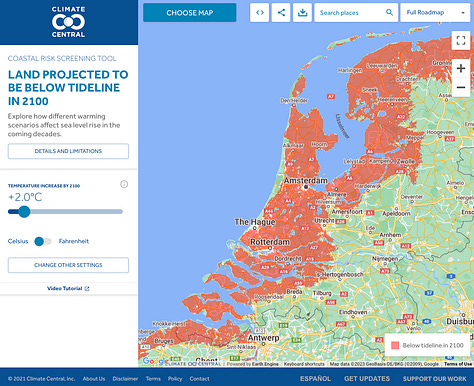Screen dimensions: 474x386
Task: Switch Celsius/Fahrenheit toggle
Action: [x=43, y=241]
